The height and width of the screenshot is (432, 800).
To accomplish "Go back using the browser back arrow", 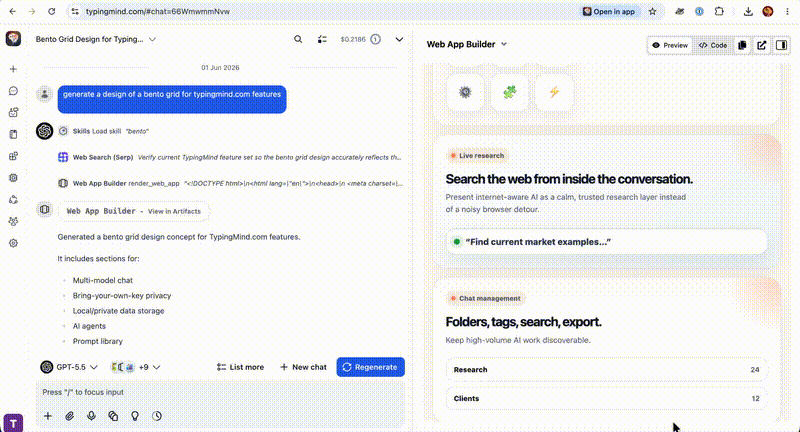I will pos(13,11).
